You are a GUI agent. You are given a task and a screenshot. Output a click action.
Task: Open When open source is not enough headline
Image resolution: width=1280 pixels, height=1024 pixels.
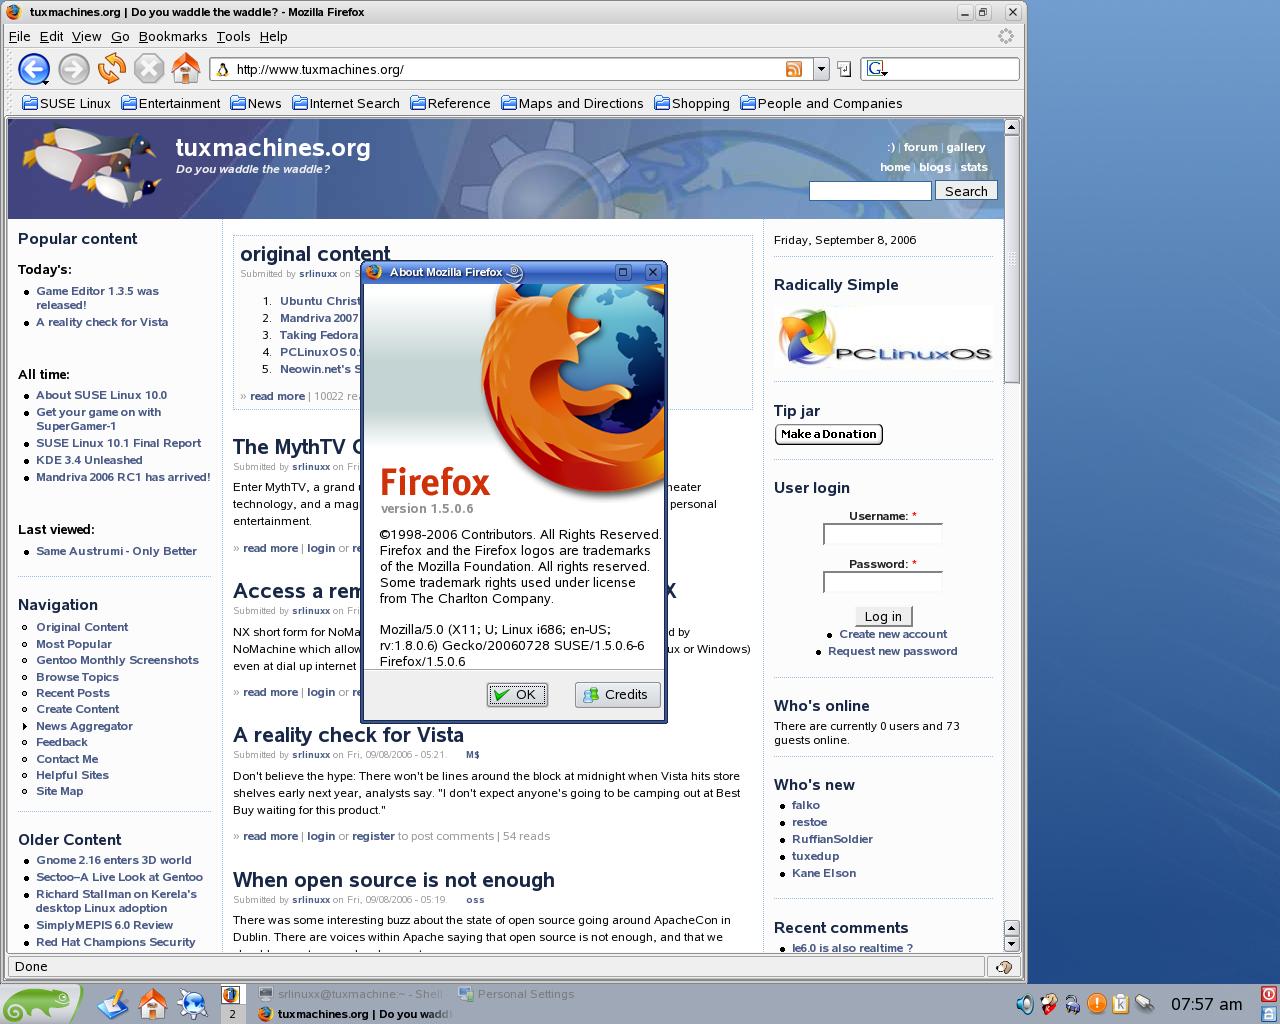click(x=394, y=880)
